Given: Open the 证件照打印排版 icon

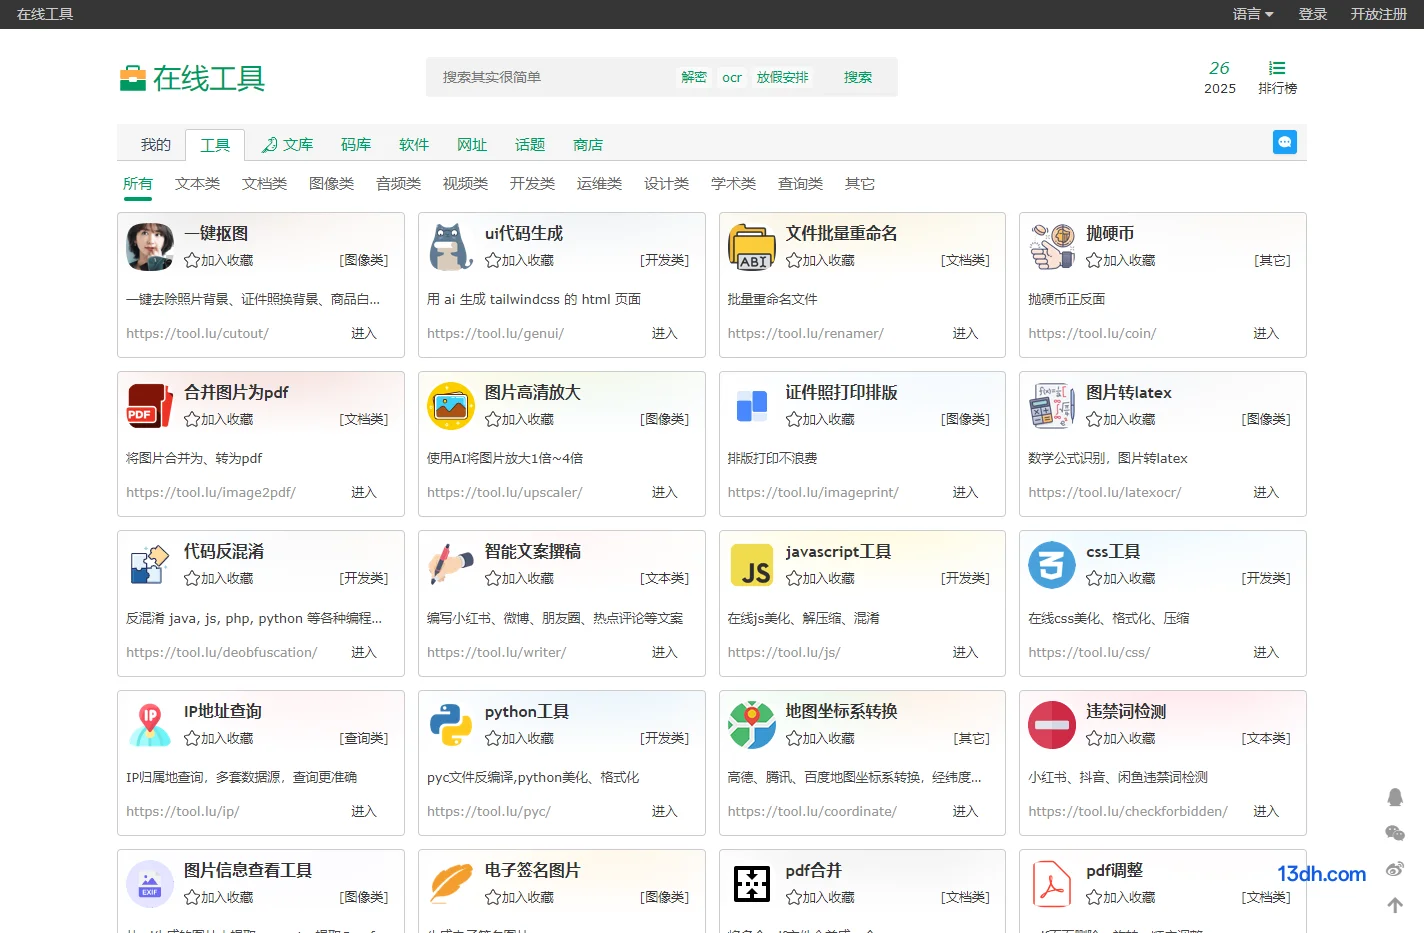Looking at the screenshot, I should pos(752,405).
